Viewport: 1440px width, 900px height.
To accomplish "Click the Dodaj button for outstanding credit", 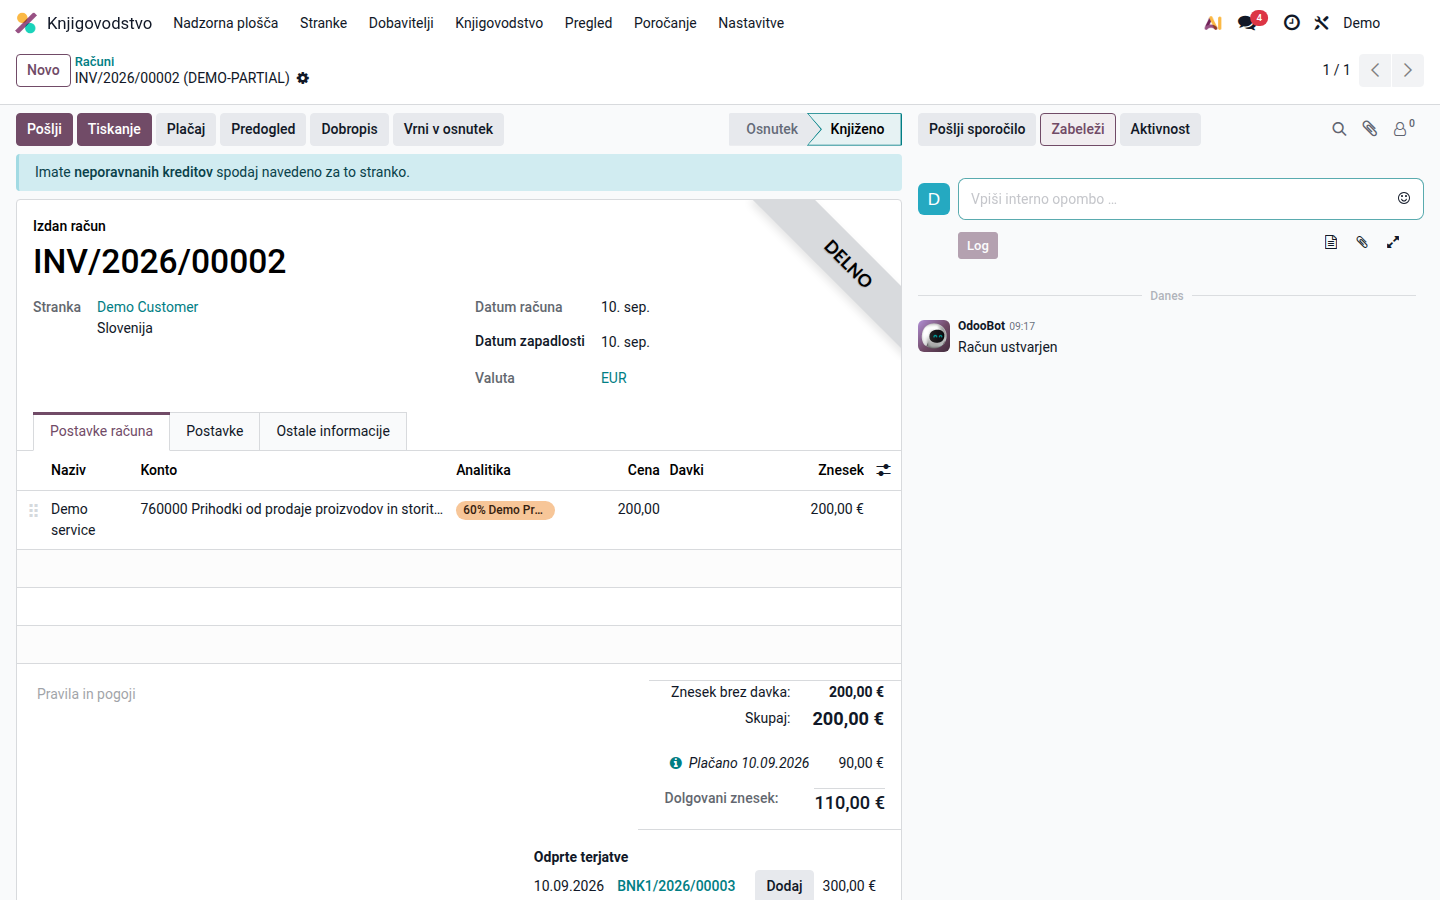I will pos(784,886).
